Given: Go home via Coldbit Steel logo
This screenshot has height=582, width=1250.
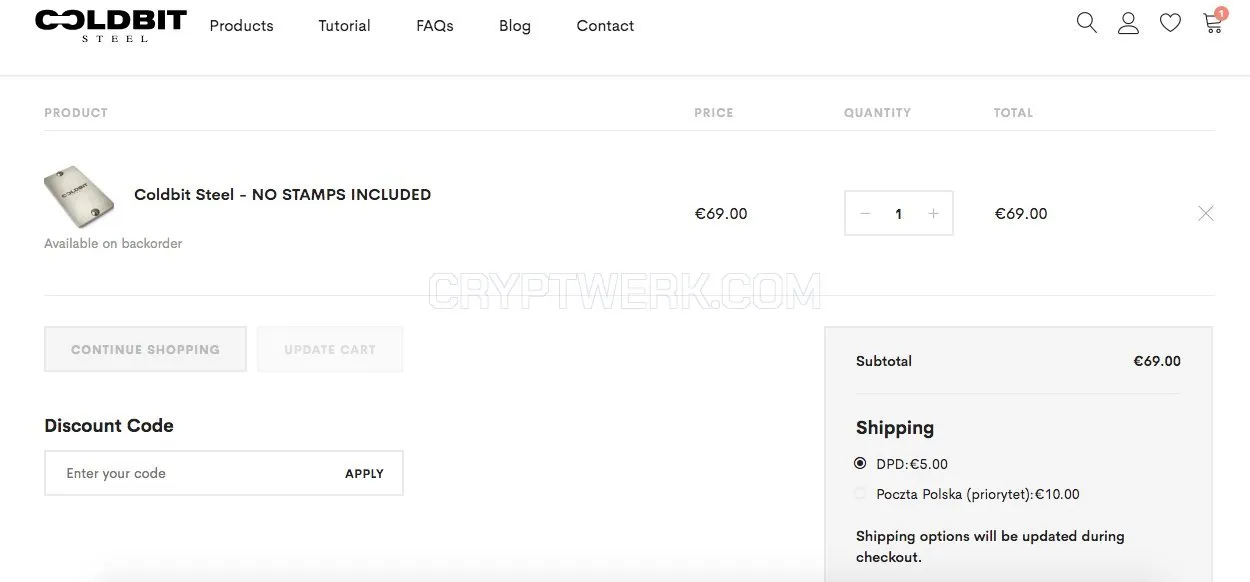Looking at the screenshot, I should 110,25.
